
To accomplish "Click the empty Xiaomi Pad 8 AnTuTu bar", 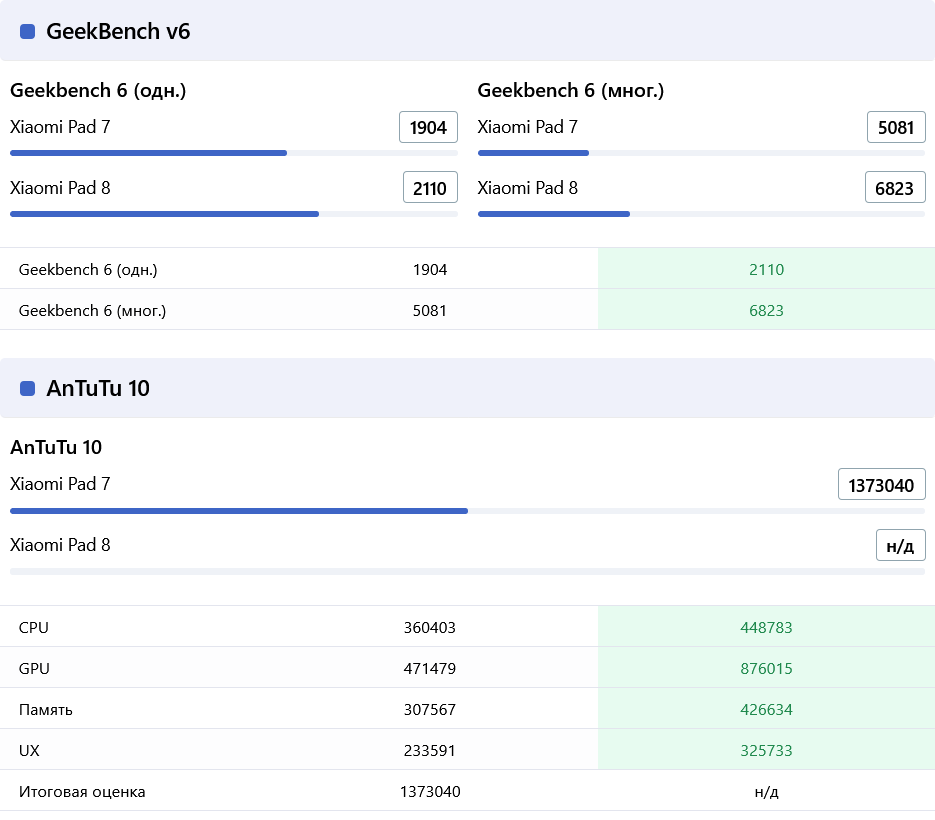I will (468, 572).
